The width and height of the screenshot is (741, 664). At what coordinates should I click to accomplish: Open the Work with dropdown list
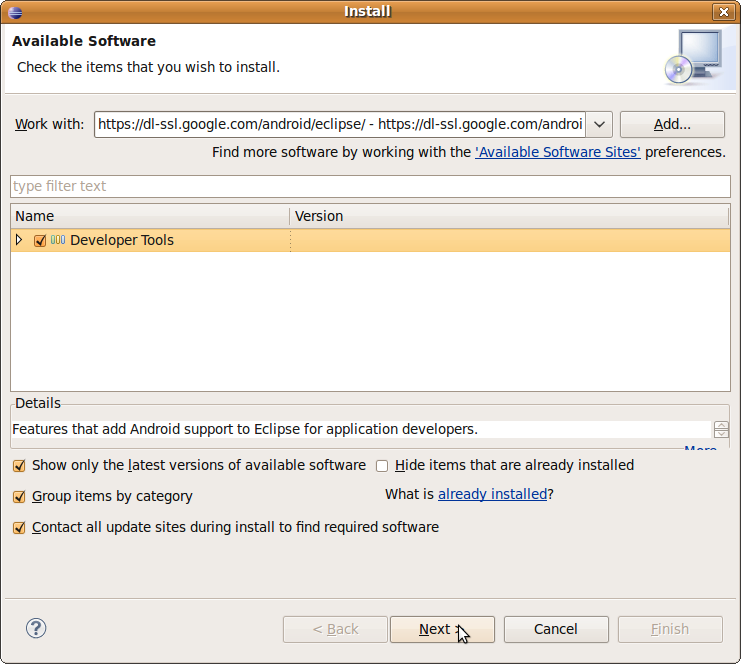coord(599,125)
